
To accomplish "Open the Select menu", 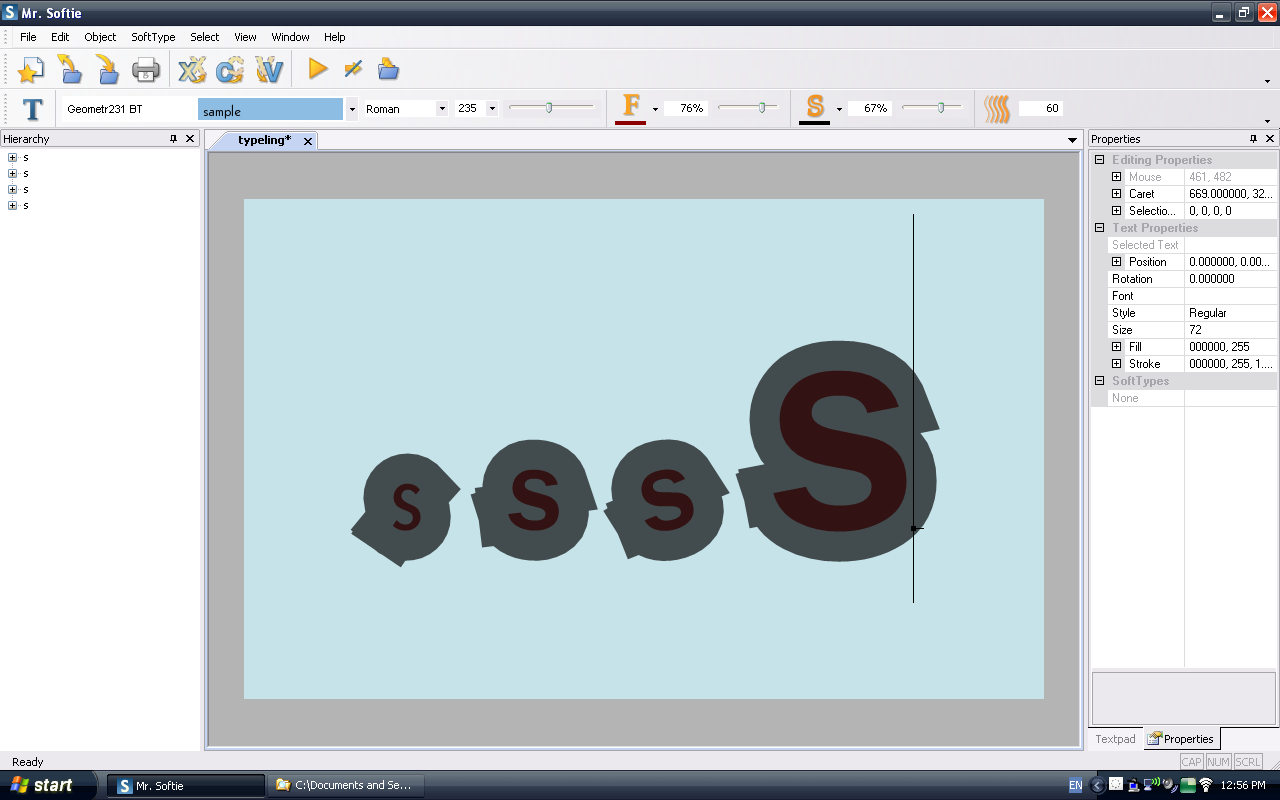I will pos(205,37).
